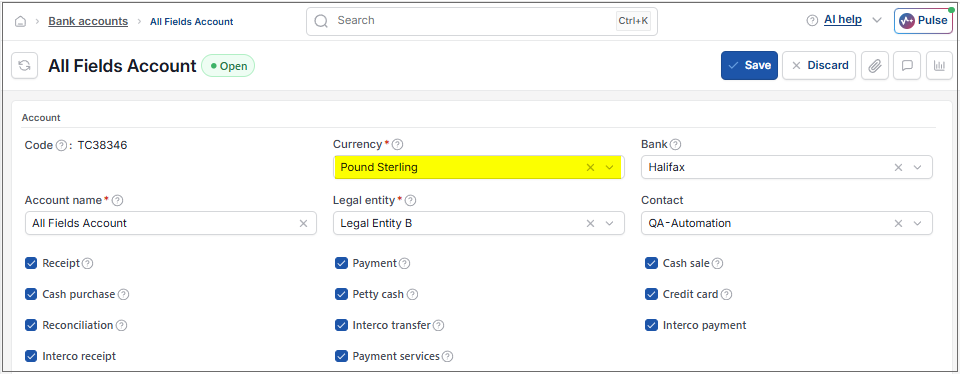Expand the Currency dropdown arrow
This screenshot has width=960, height=374.
pyautogui.click(x=609, y=167)
